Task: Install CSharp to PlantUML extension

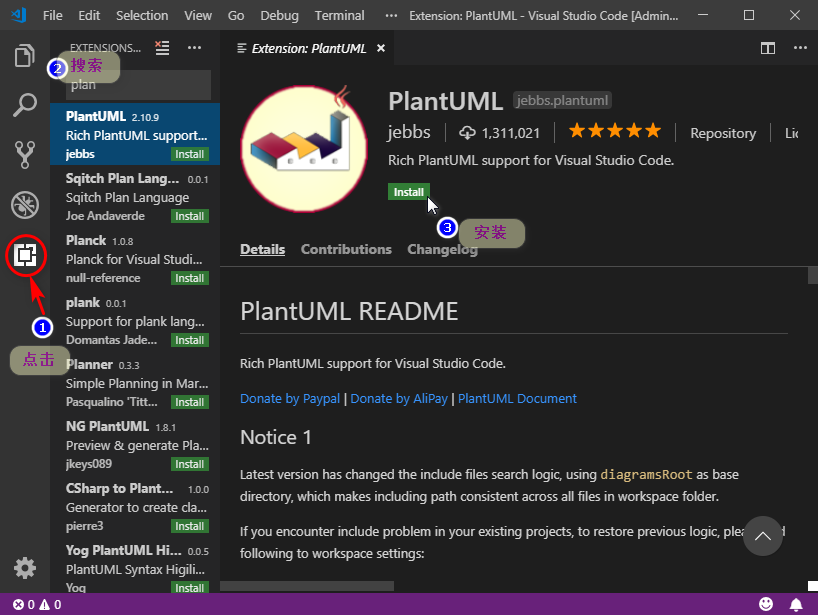Action: [x=189, y=526]
